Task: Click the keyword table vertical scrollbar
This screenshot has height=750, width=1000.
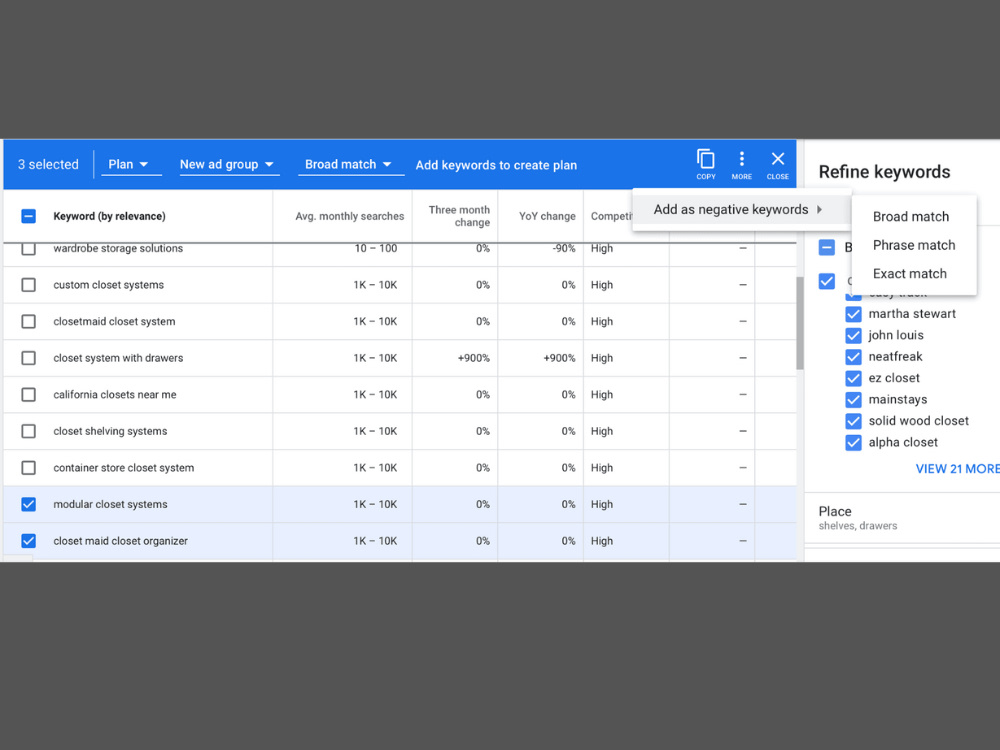Action: coord(800,323)
